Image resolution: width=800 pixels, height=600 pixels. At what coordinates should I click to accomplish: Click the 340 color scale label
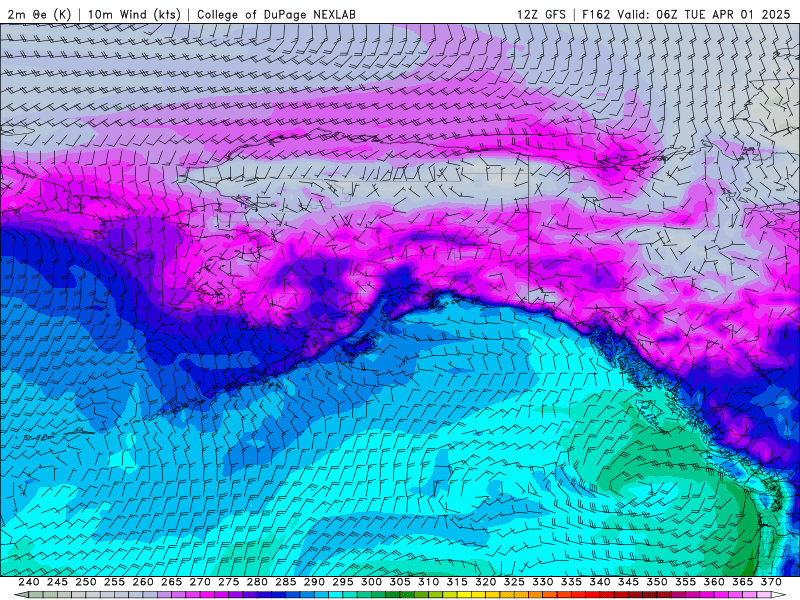600,582
